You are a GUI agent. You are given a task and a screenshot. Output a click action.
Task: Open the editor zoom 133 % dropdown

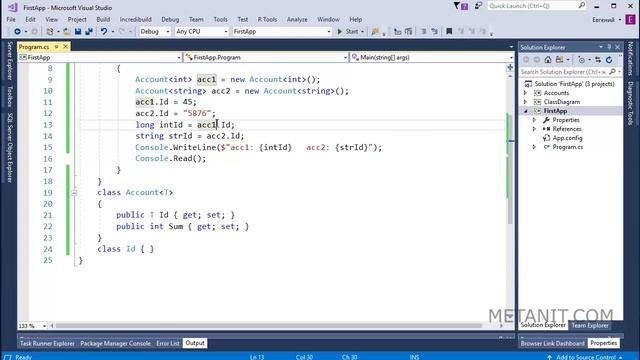click(x=32, y=326)
